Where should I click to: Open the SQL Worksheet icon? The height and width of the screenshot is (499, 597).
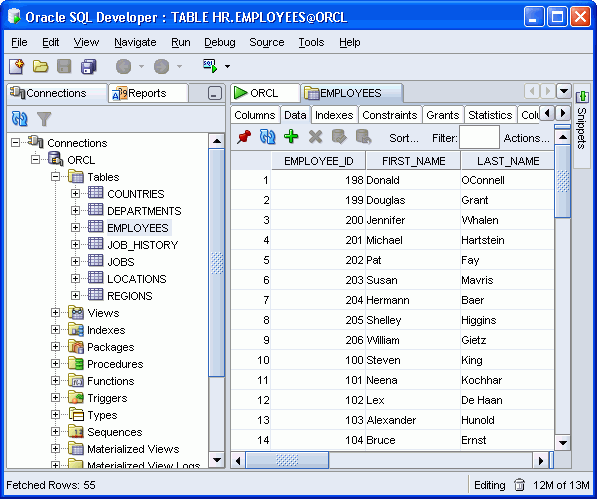click(x=210, y=66)
